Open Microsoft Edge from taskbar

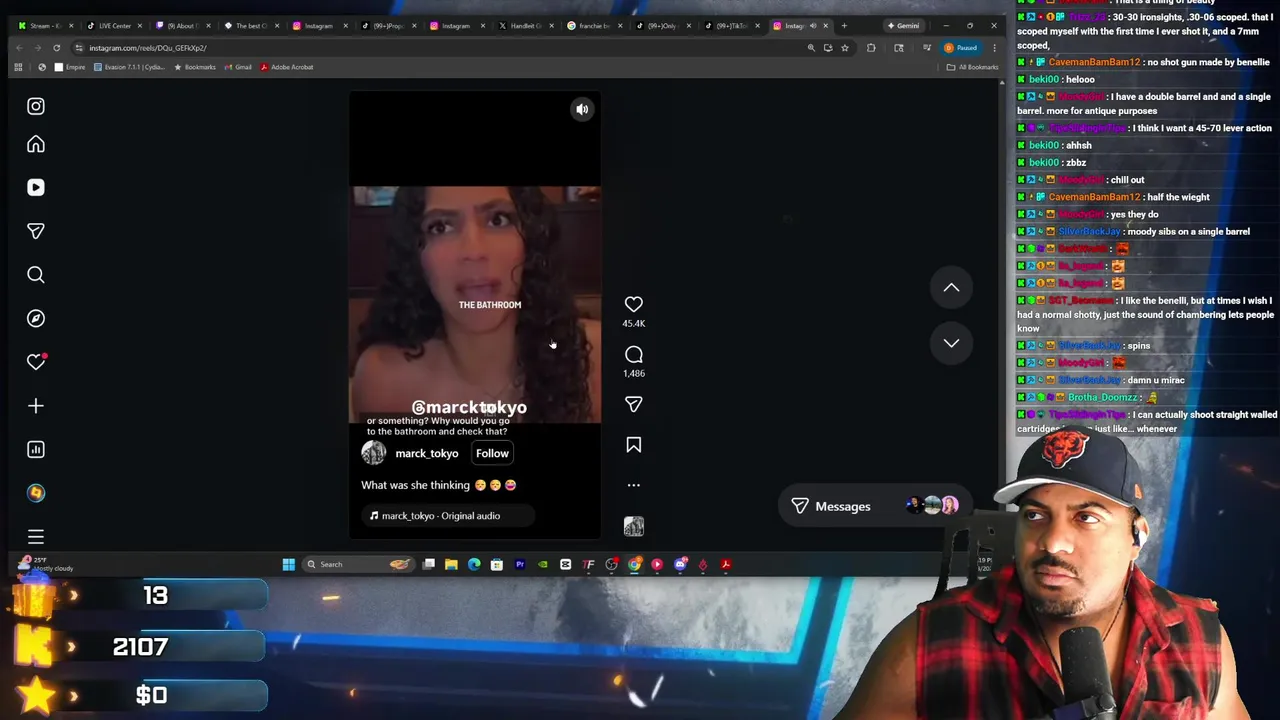tap(474, 564)
